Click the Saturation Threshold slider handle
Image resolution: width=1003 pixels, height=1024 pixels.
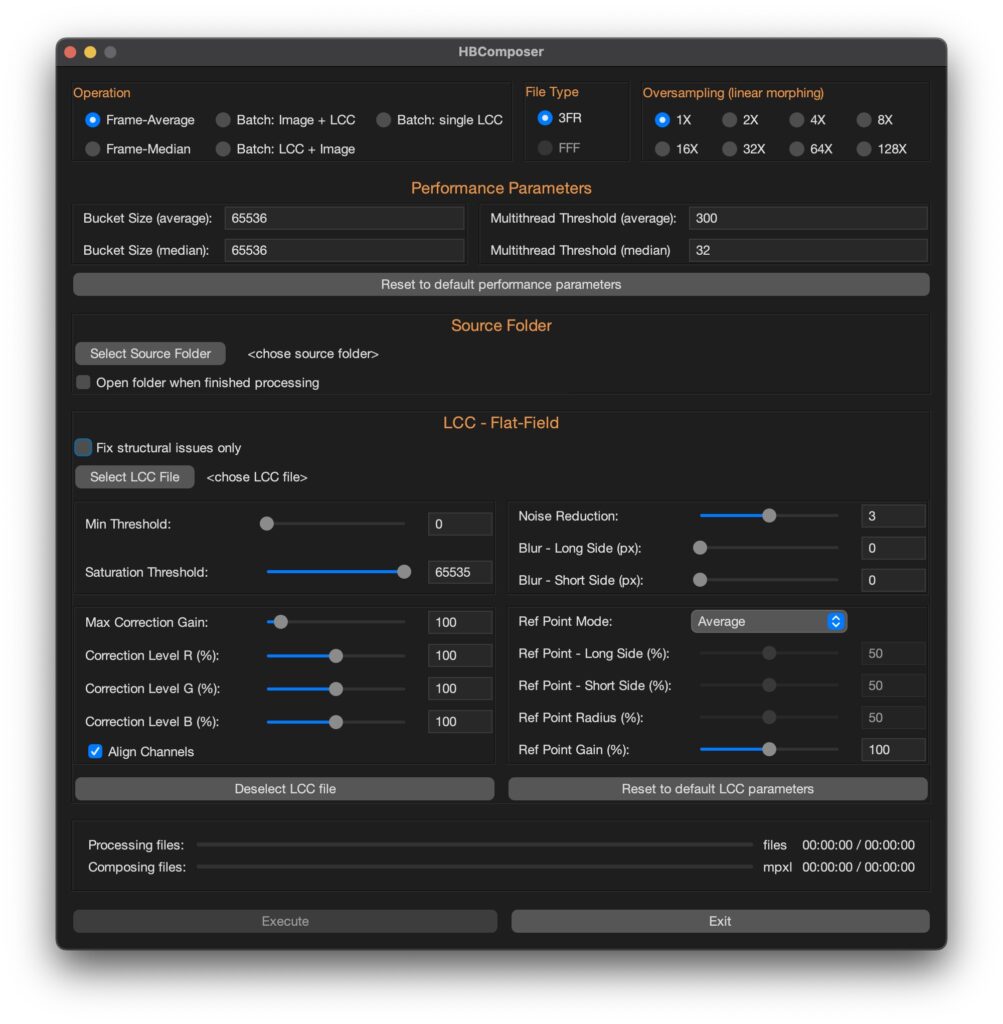[404, 572]
